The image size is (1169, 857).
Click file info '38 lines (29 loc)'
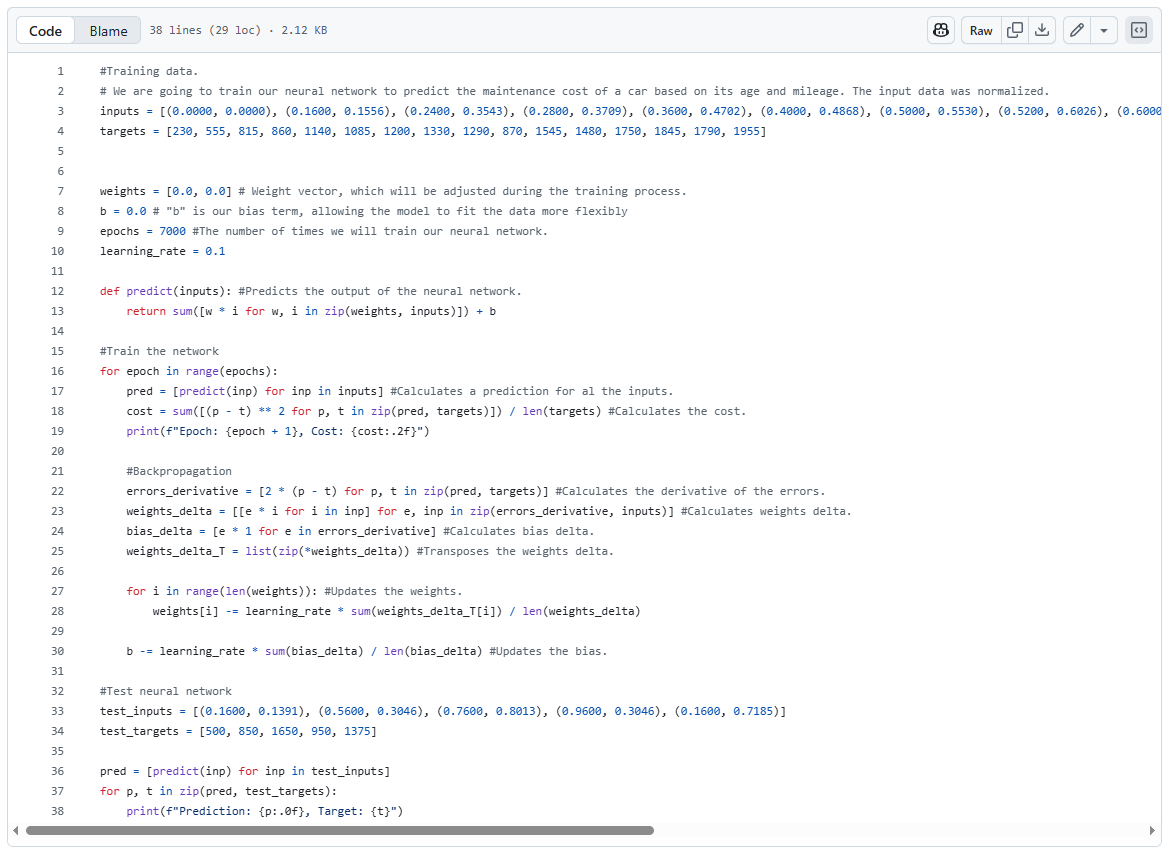[205, 31]
